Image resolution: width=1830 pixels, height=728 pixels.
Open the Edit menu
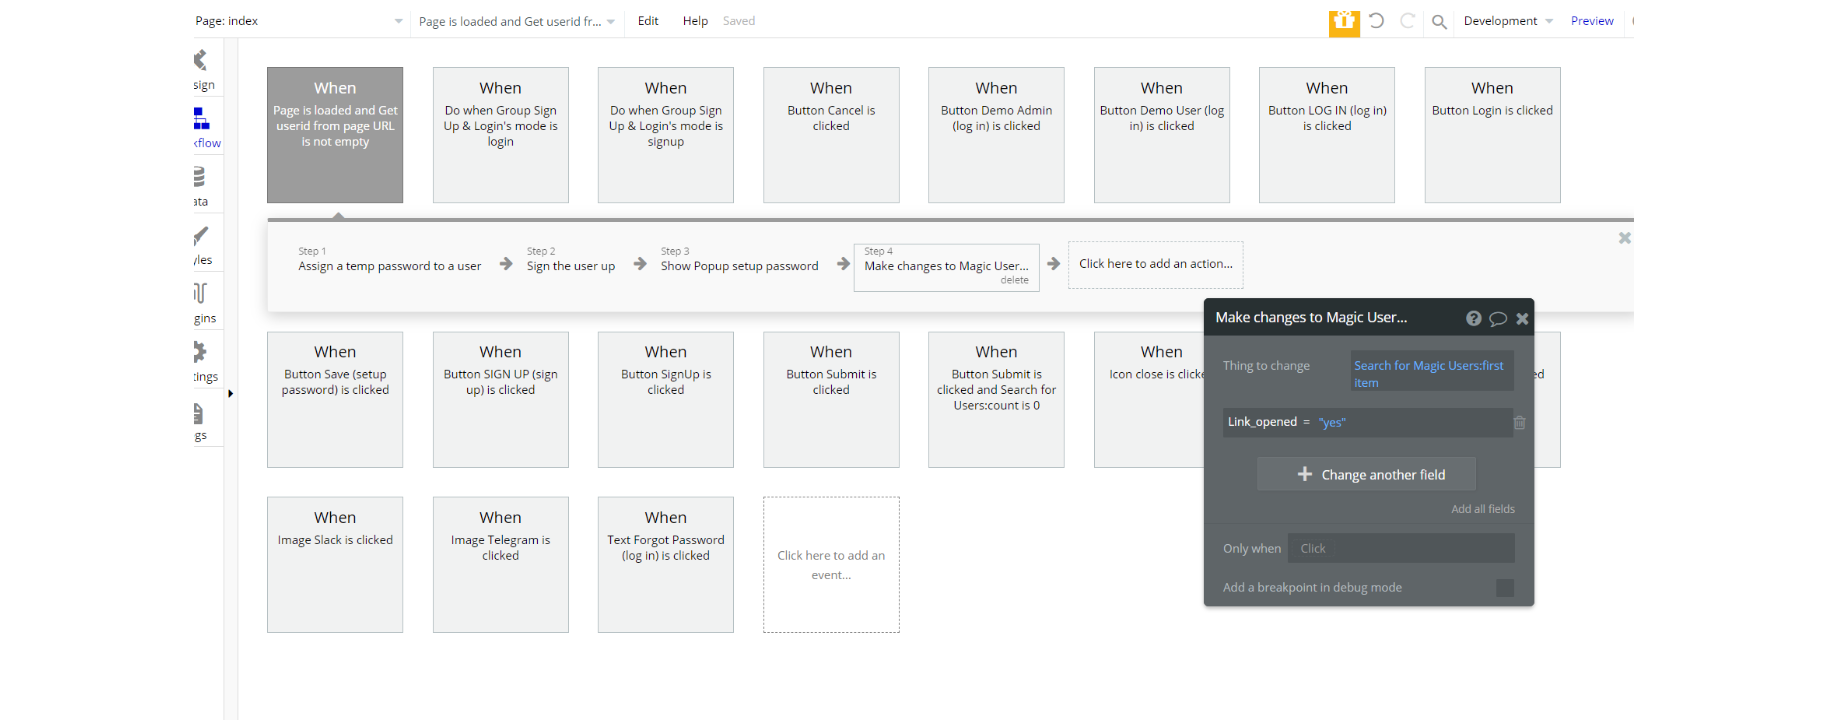coord(648,21)
